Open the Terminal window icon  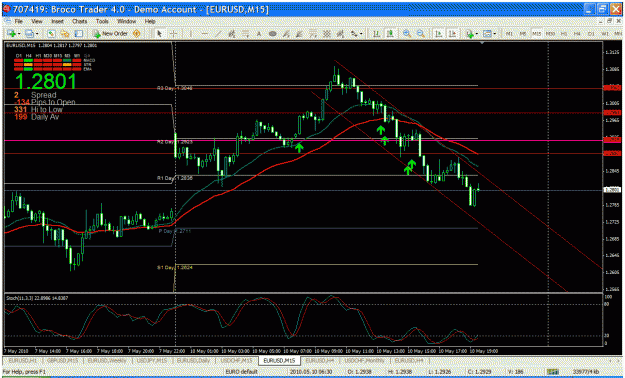(79, 34)
